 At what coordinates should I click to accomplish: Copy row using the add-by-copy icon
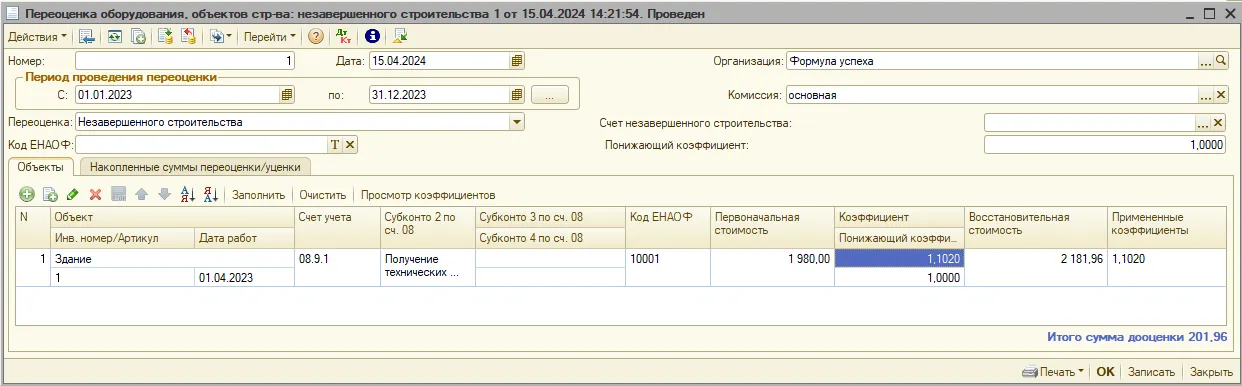coord(50,195)
